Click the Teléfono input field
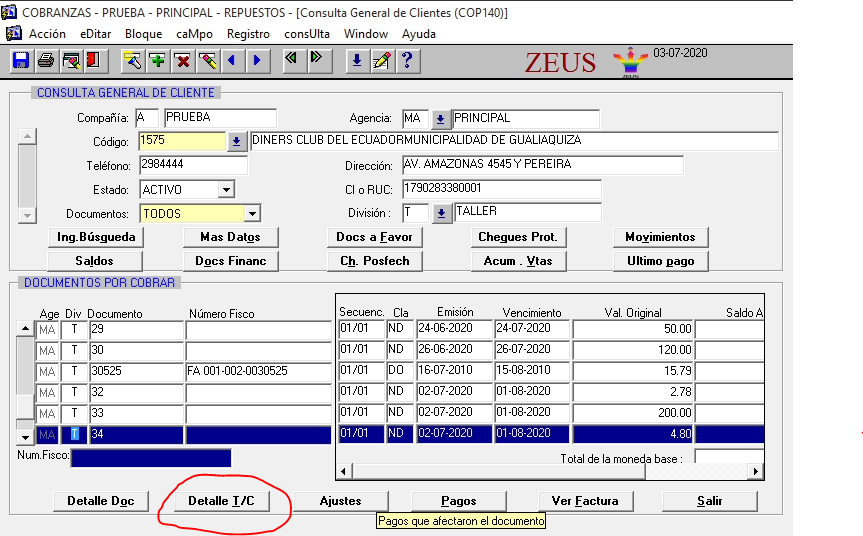863x536 pixels. [x=193, y=165]
